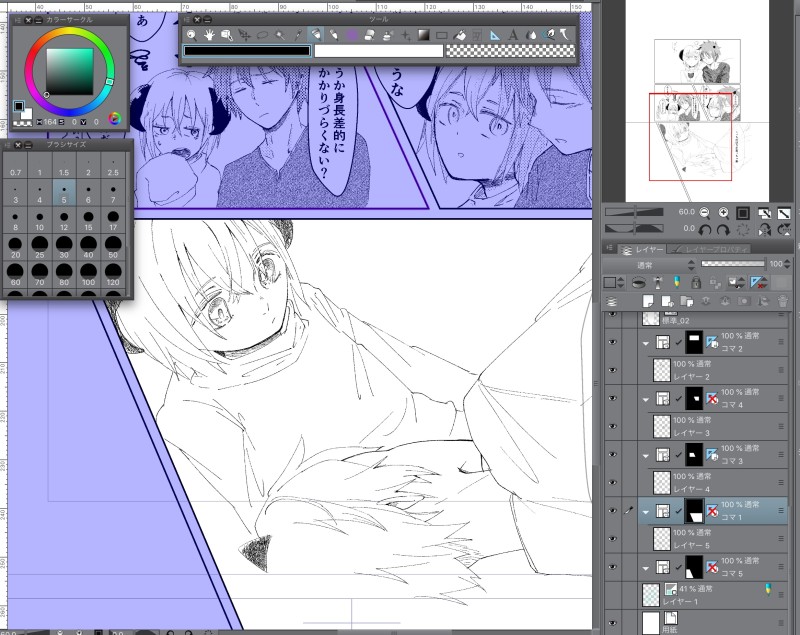This screenshot has width=800, height=635.
Task: Select the transparent checkered color bar
Action: [x=510, y=50]
